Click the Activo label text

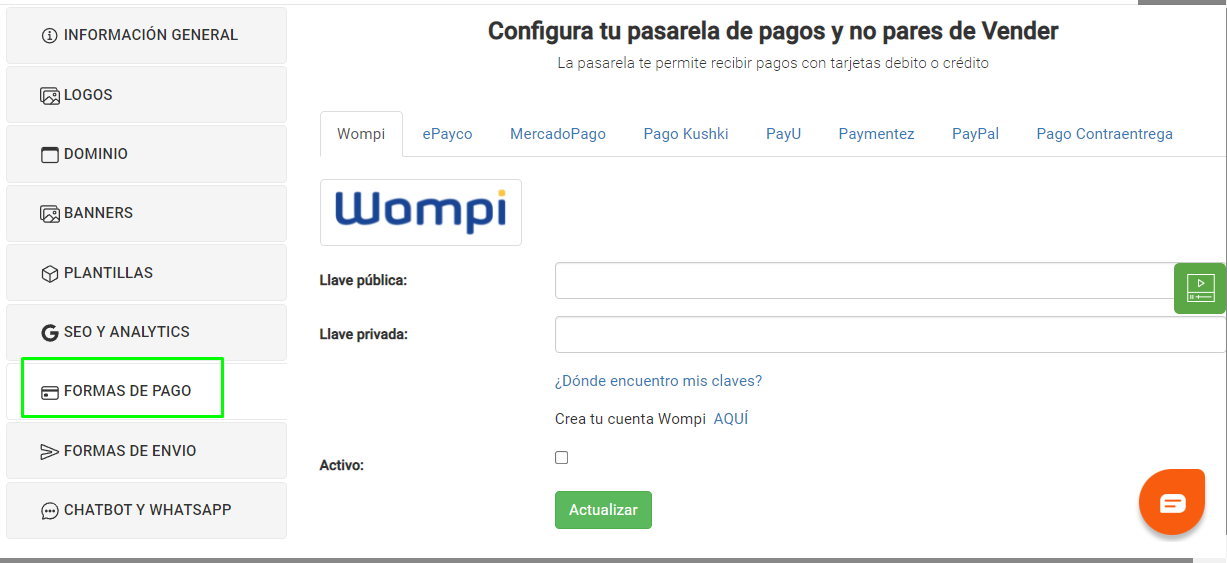342,466
